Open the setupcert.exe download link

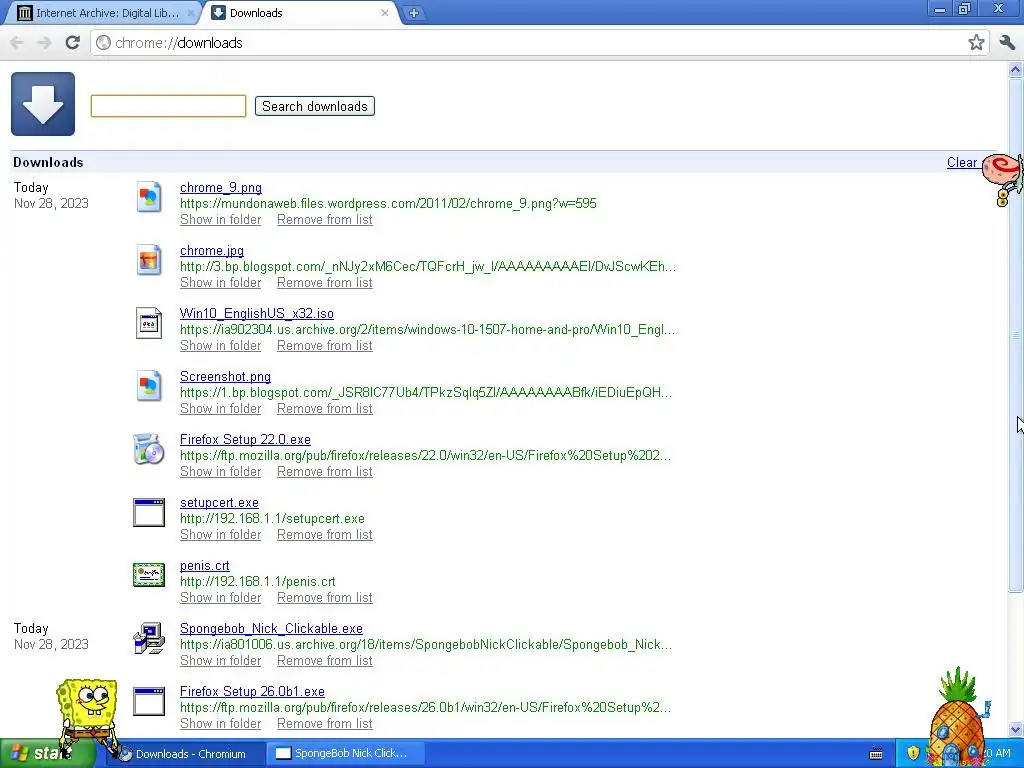(219, 503)
